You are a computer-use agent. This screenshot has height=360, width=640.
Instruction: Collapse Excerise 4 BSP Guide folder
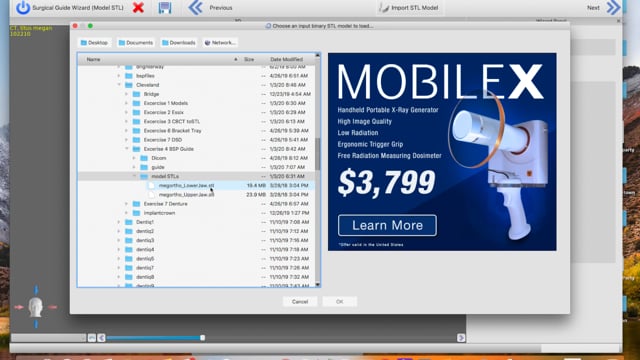[x=127, y=149]
